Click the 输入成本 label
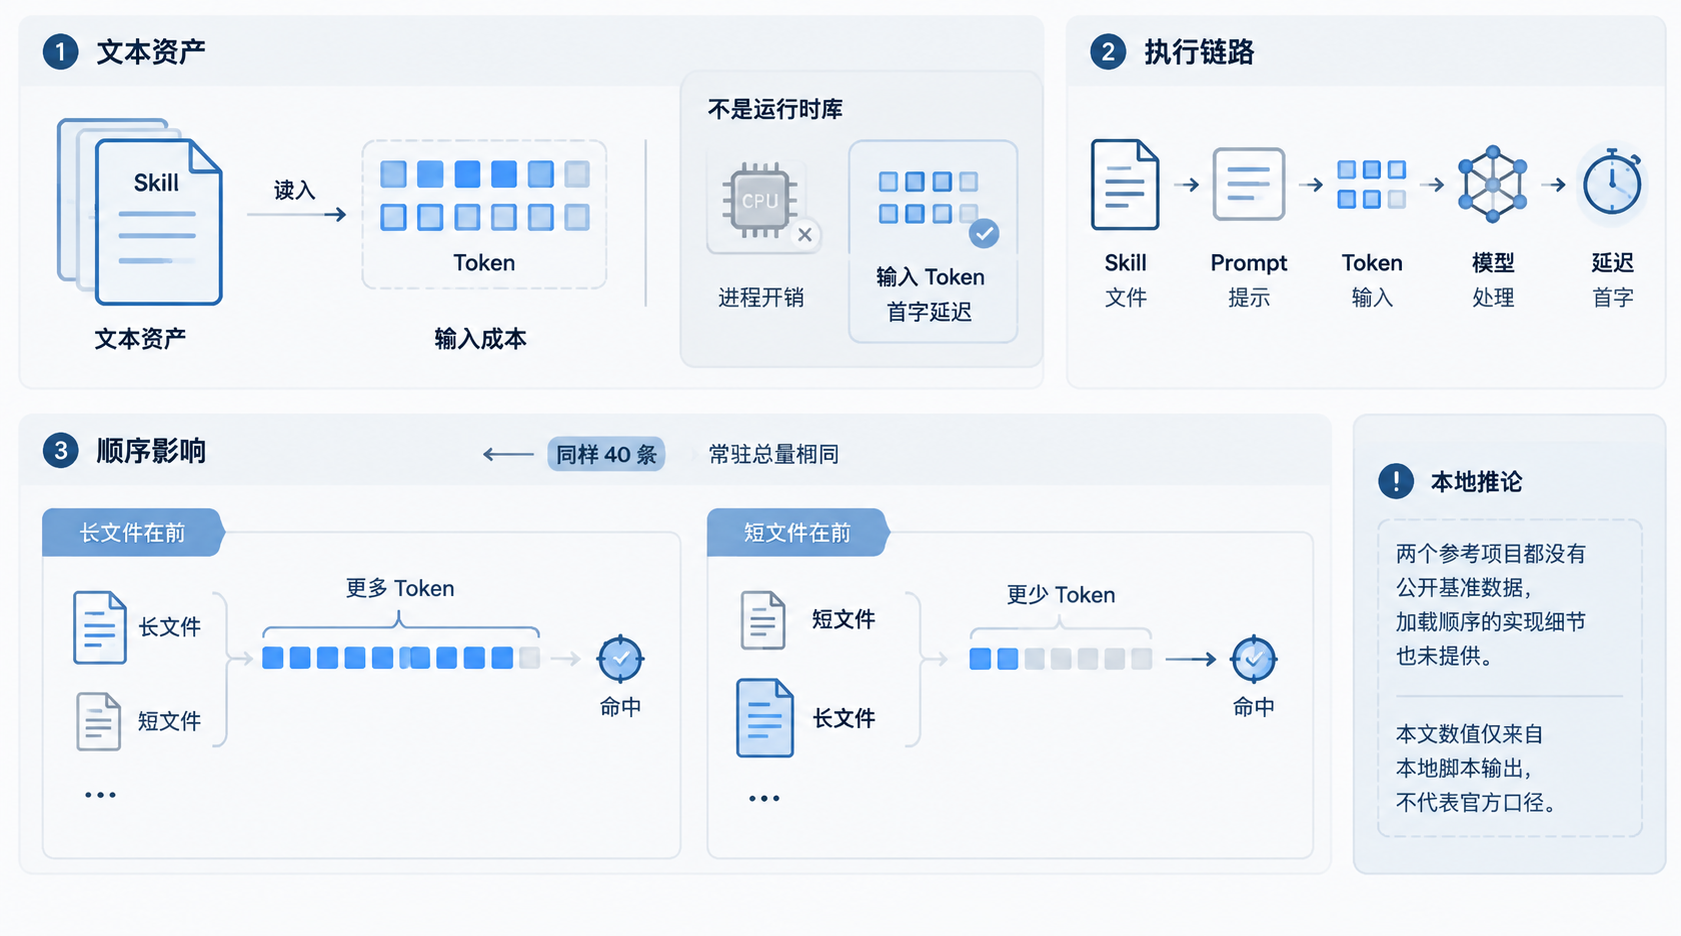The width and height of the screenshot is (1681, 936). tap(480, 339)
